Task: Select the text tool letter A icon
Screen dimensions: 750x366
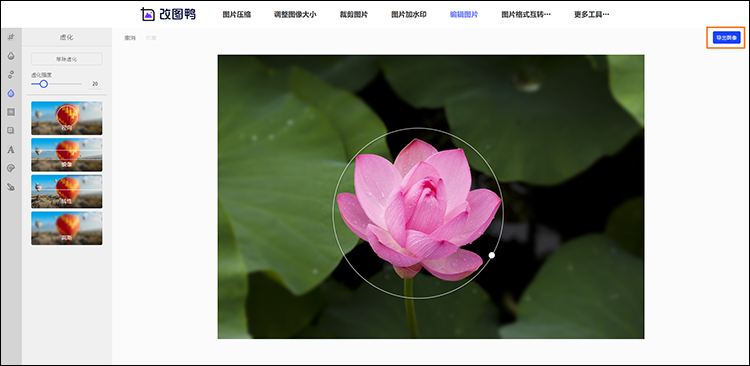Action: 11,150
